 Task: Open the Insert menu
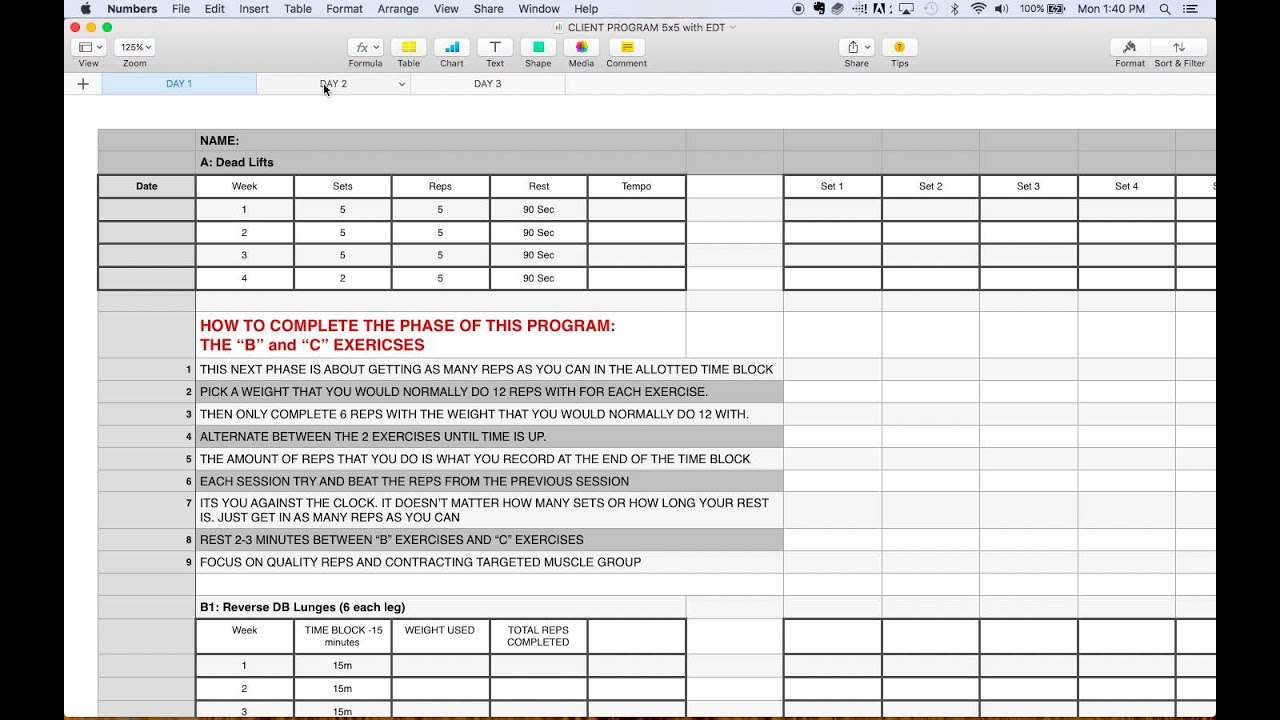[x=254, y=9]
